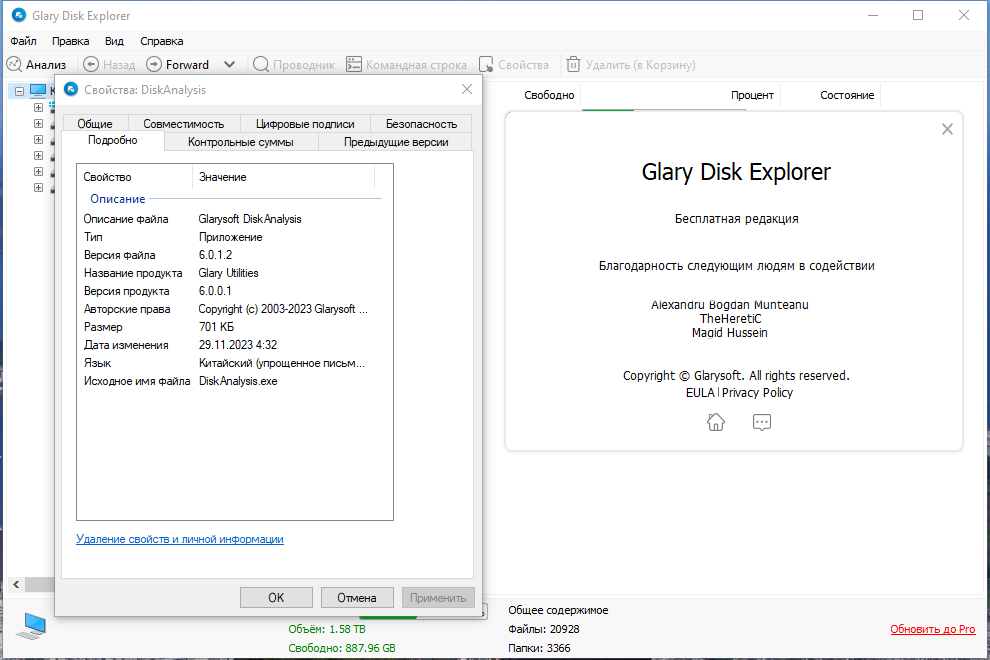990x660 pixels.
Task: Maximize the Glary Disk Explorer window
Action: tap(918, 15)
